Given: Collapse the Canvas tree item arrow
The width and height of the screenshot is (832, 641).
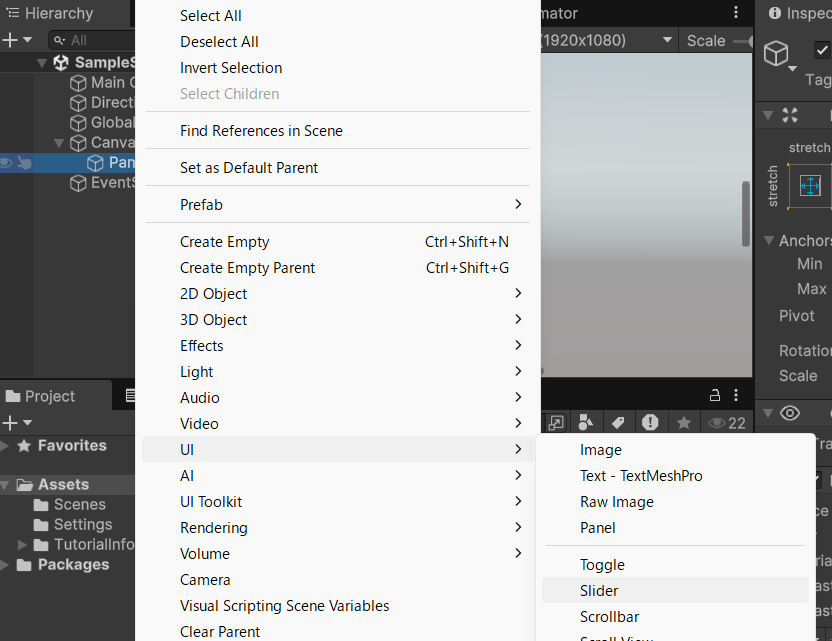Looking at the screenshot, I should pos(59,143).
